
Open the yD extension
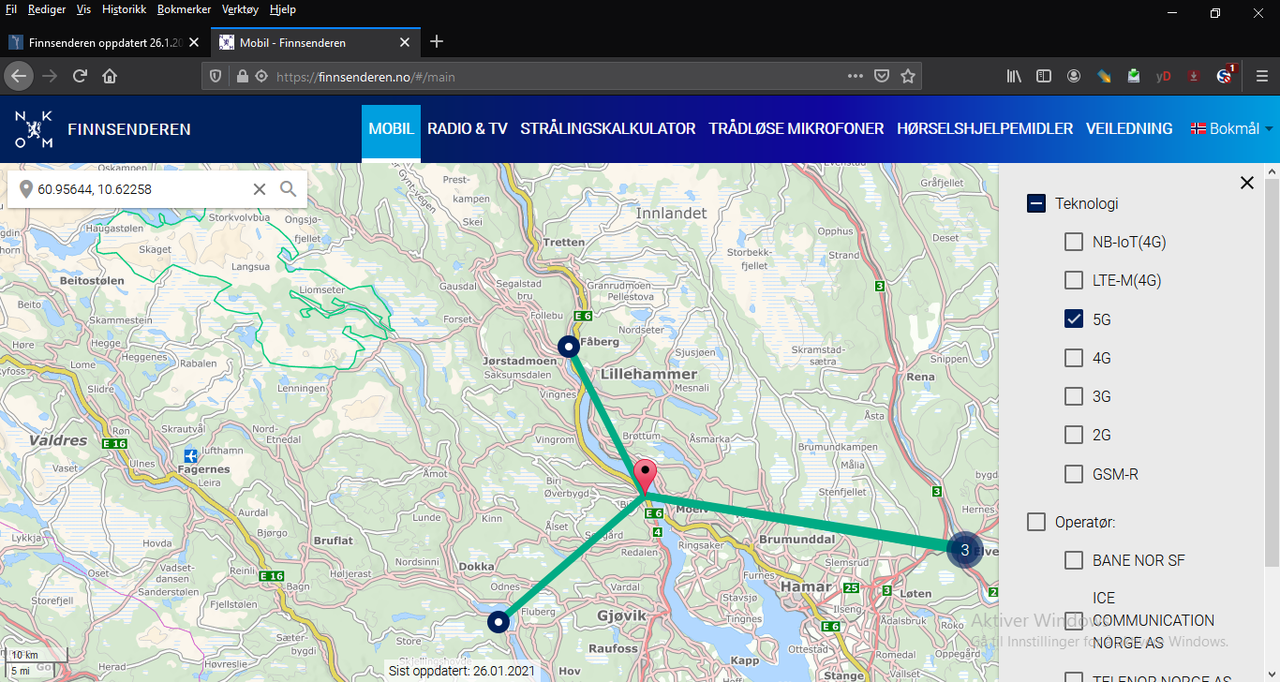click(1163, 76)
